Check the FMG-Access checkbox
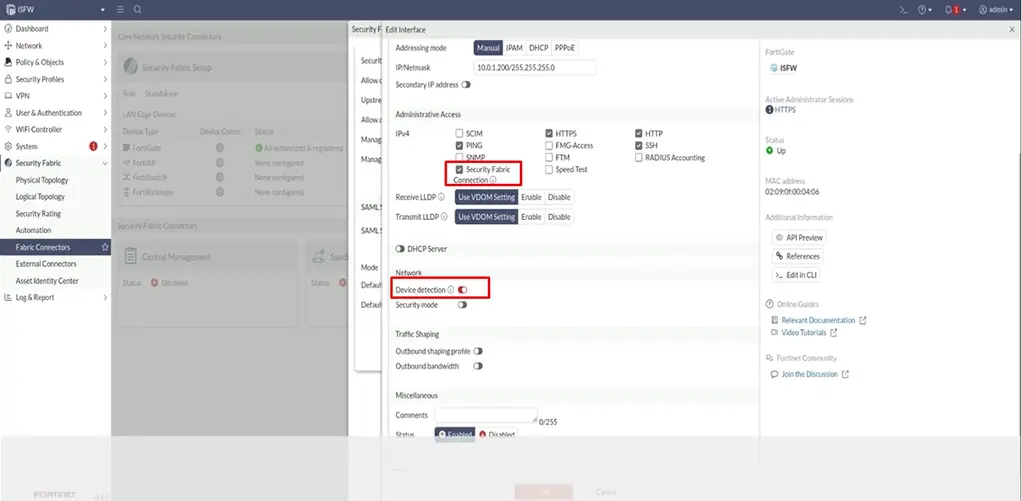The height and width of the screenshot is (501, 1022). [549, 146]
